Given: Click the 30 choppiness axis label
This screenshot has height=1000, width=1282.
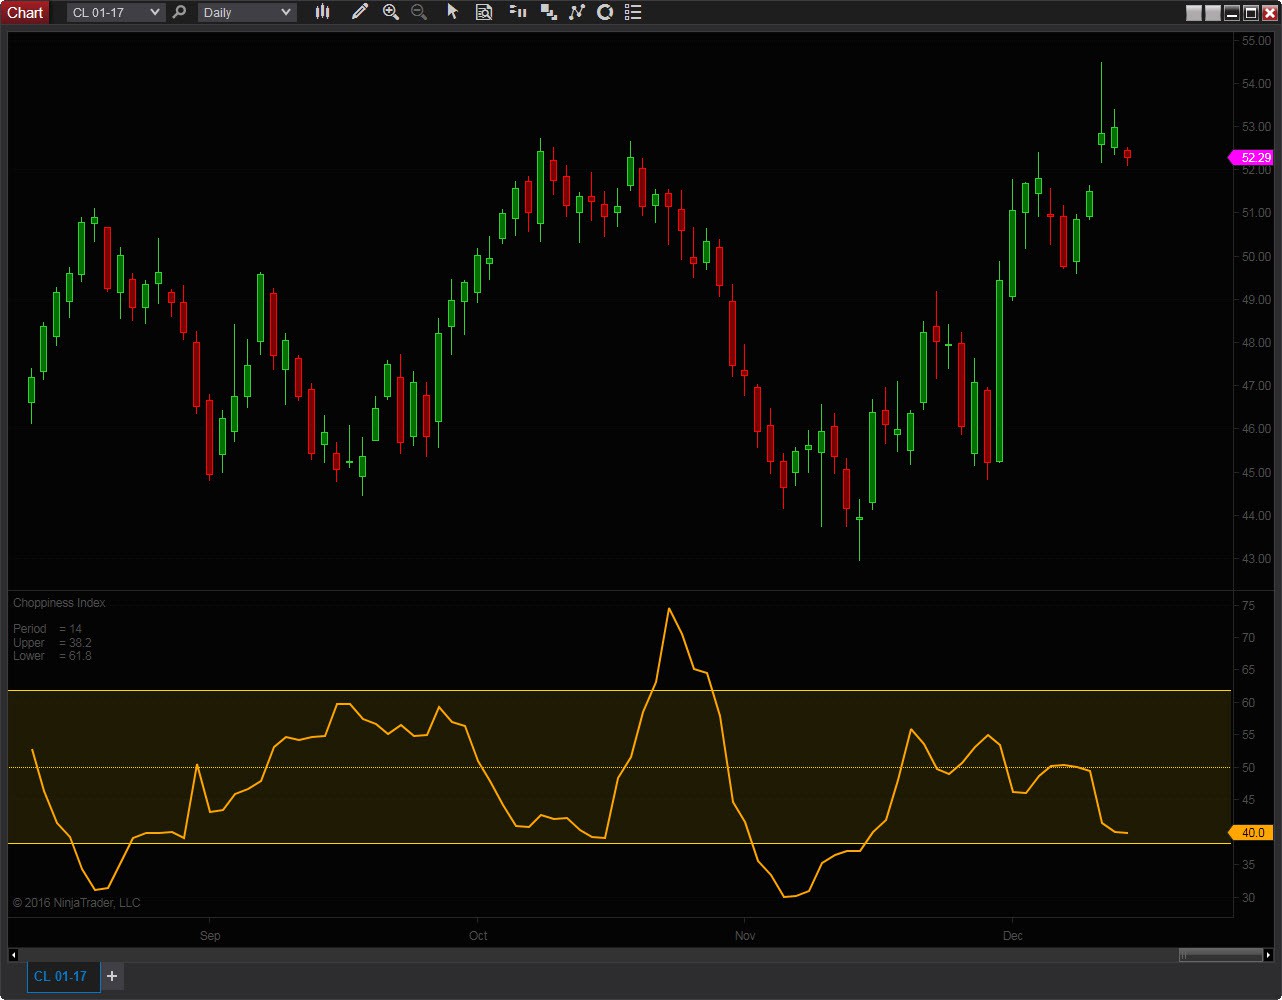Looking at the screenshot, I should click(1248, 897).
